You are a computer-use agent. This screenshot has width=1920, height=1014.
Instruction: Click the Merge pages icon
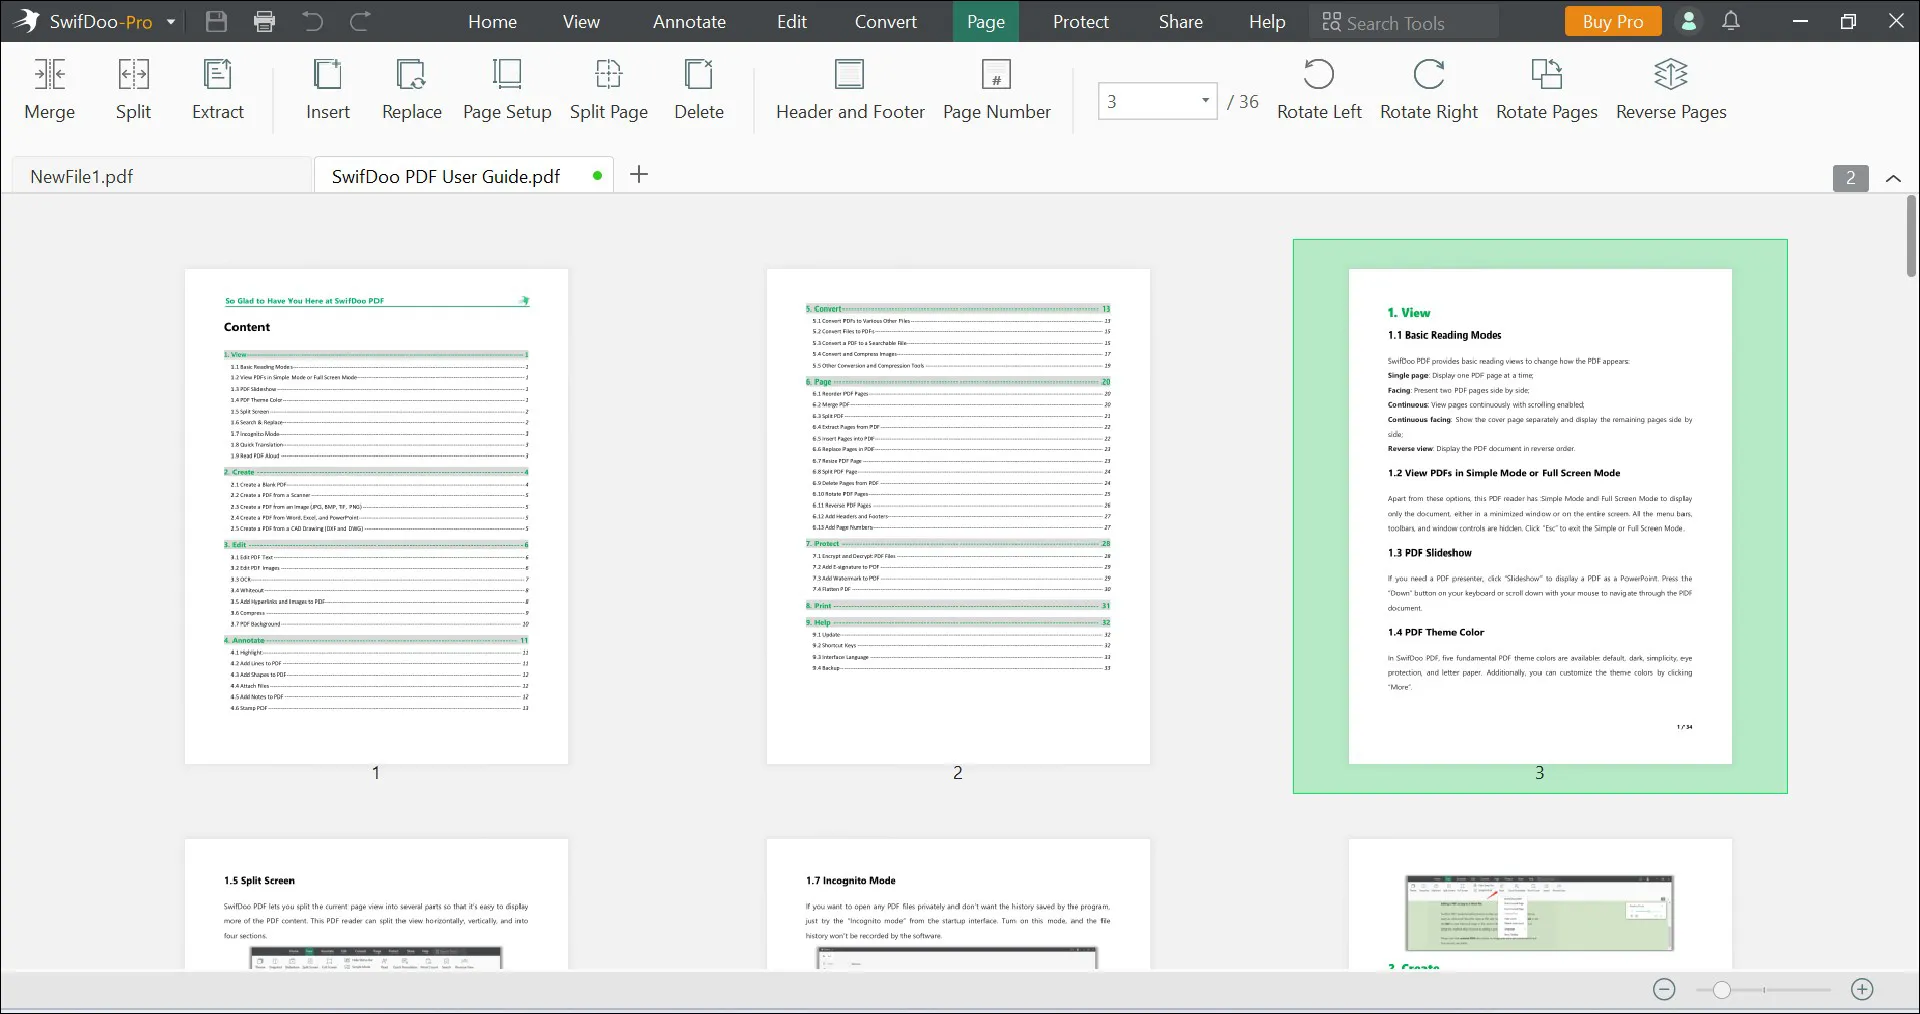pos(49,75)
